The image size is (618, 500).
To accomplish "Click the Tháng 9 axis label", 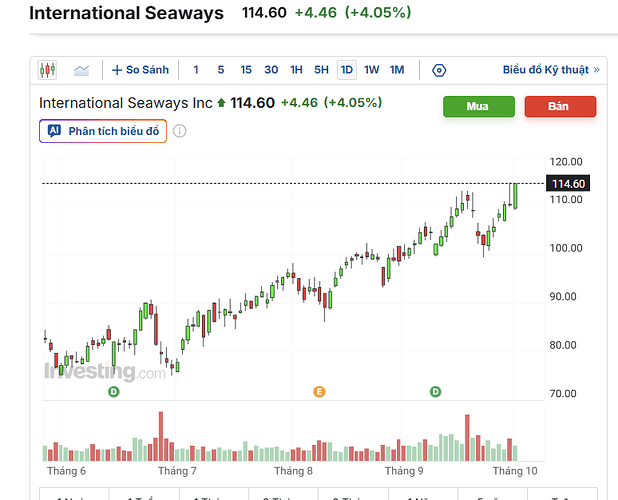I will [x=404, y=471].
